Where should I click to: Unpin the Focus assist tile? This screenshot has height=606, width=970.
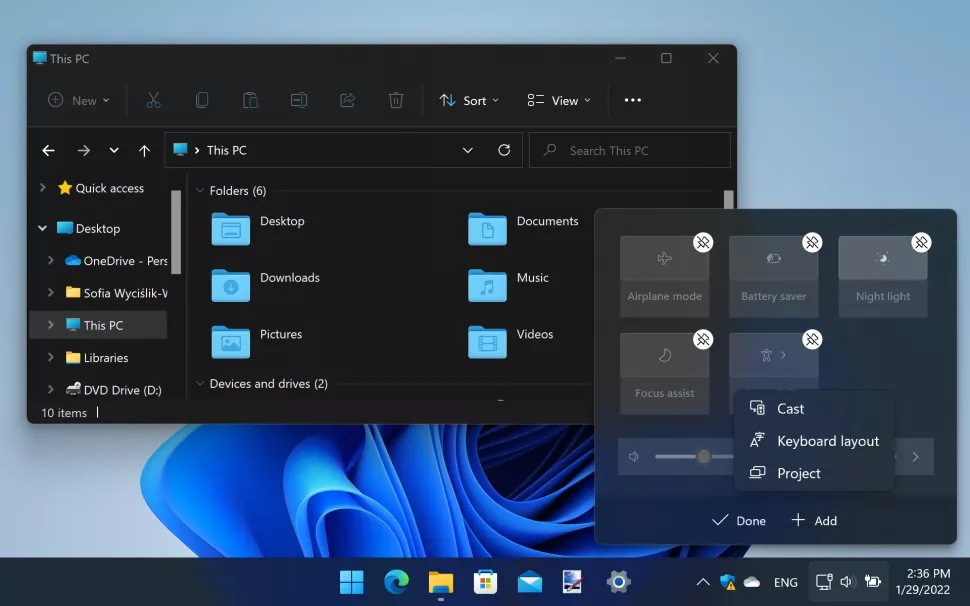pyautogui.click(x=703, y=339)
